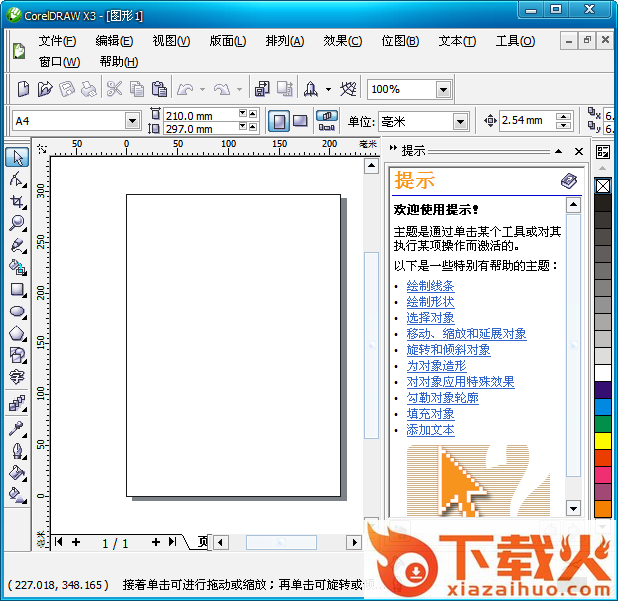
Task: Click the Redo arrow button
Action: tap(222, 89)
